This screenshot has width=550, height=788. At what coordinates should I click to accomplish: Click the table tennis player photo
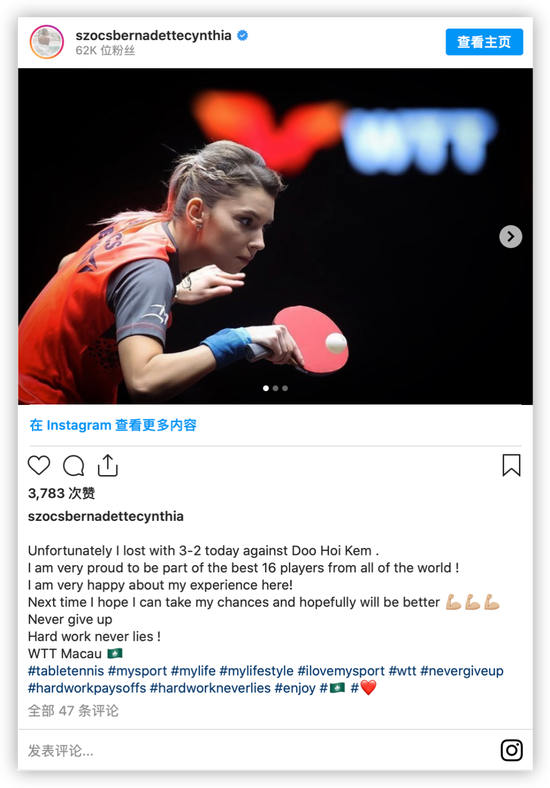[x=276, y=236]
